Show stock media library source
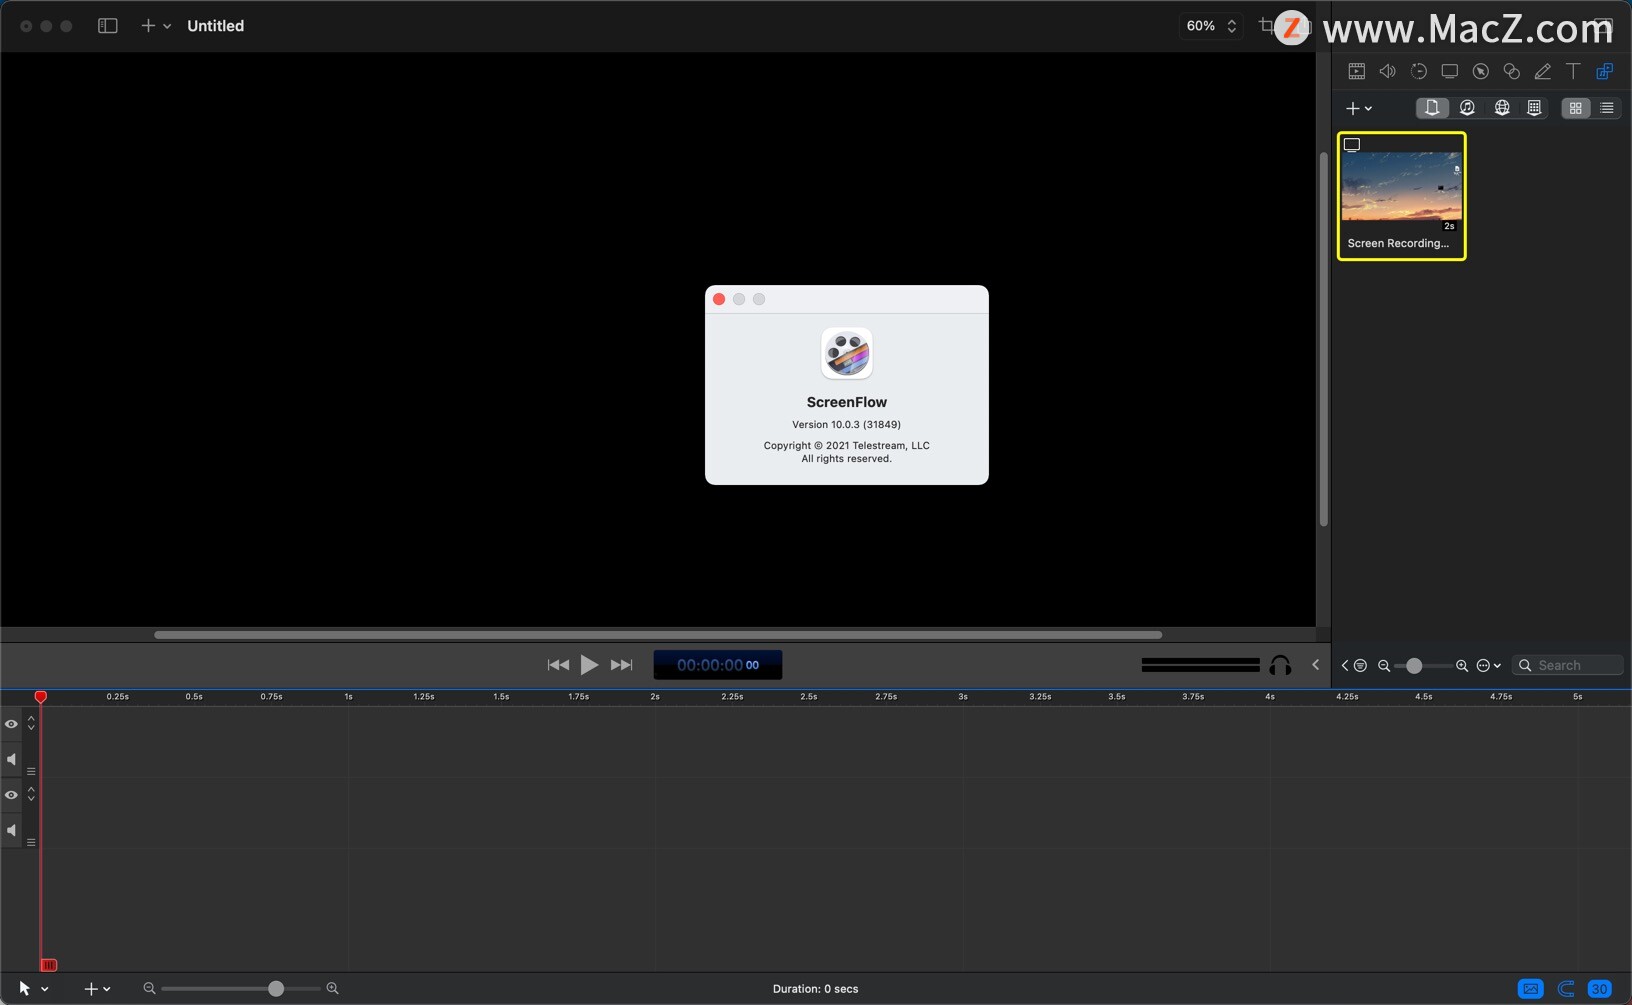 click(1534, 108)
